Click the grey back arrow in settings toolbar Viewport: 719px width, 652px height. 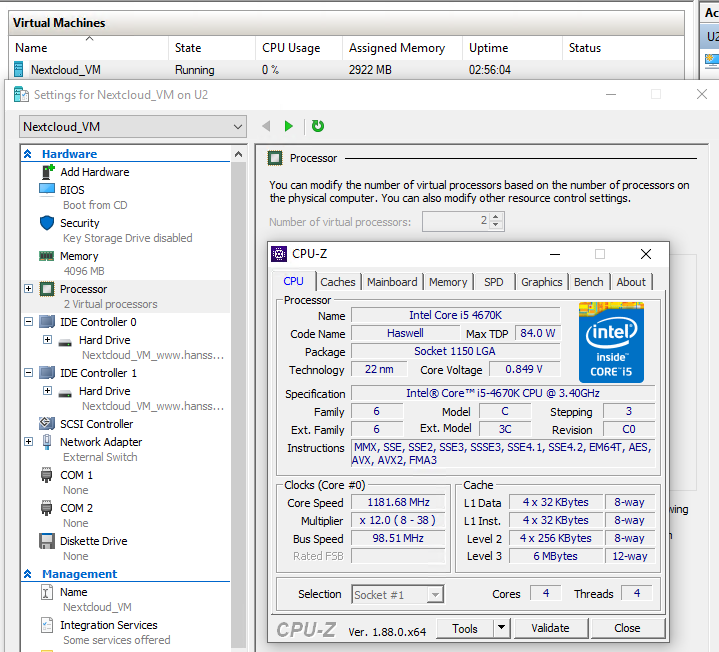click(266, 126)
